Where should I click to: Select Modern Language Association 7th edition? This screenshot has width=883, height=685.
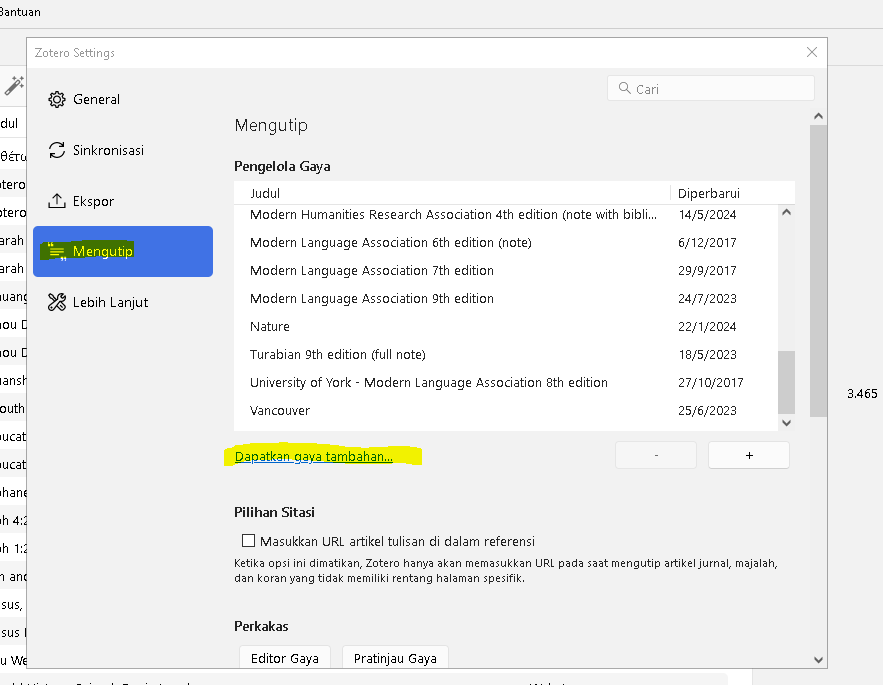click(x=506, y=271)
